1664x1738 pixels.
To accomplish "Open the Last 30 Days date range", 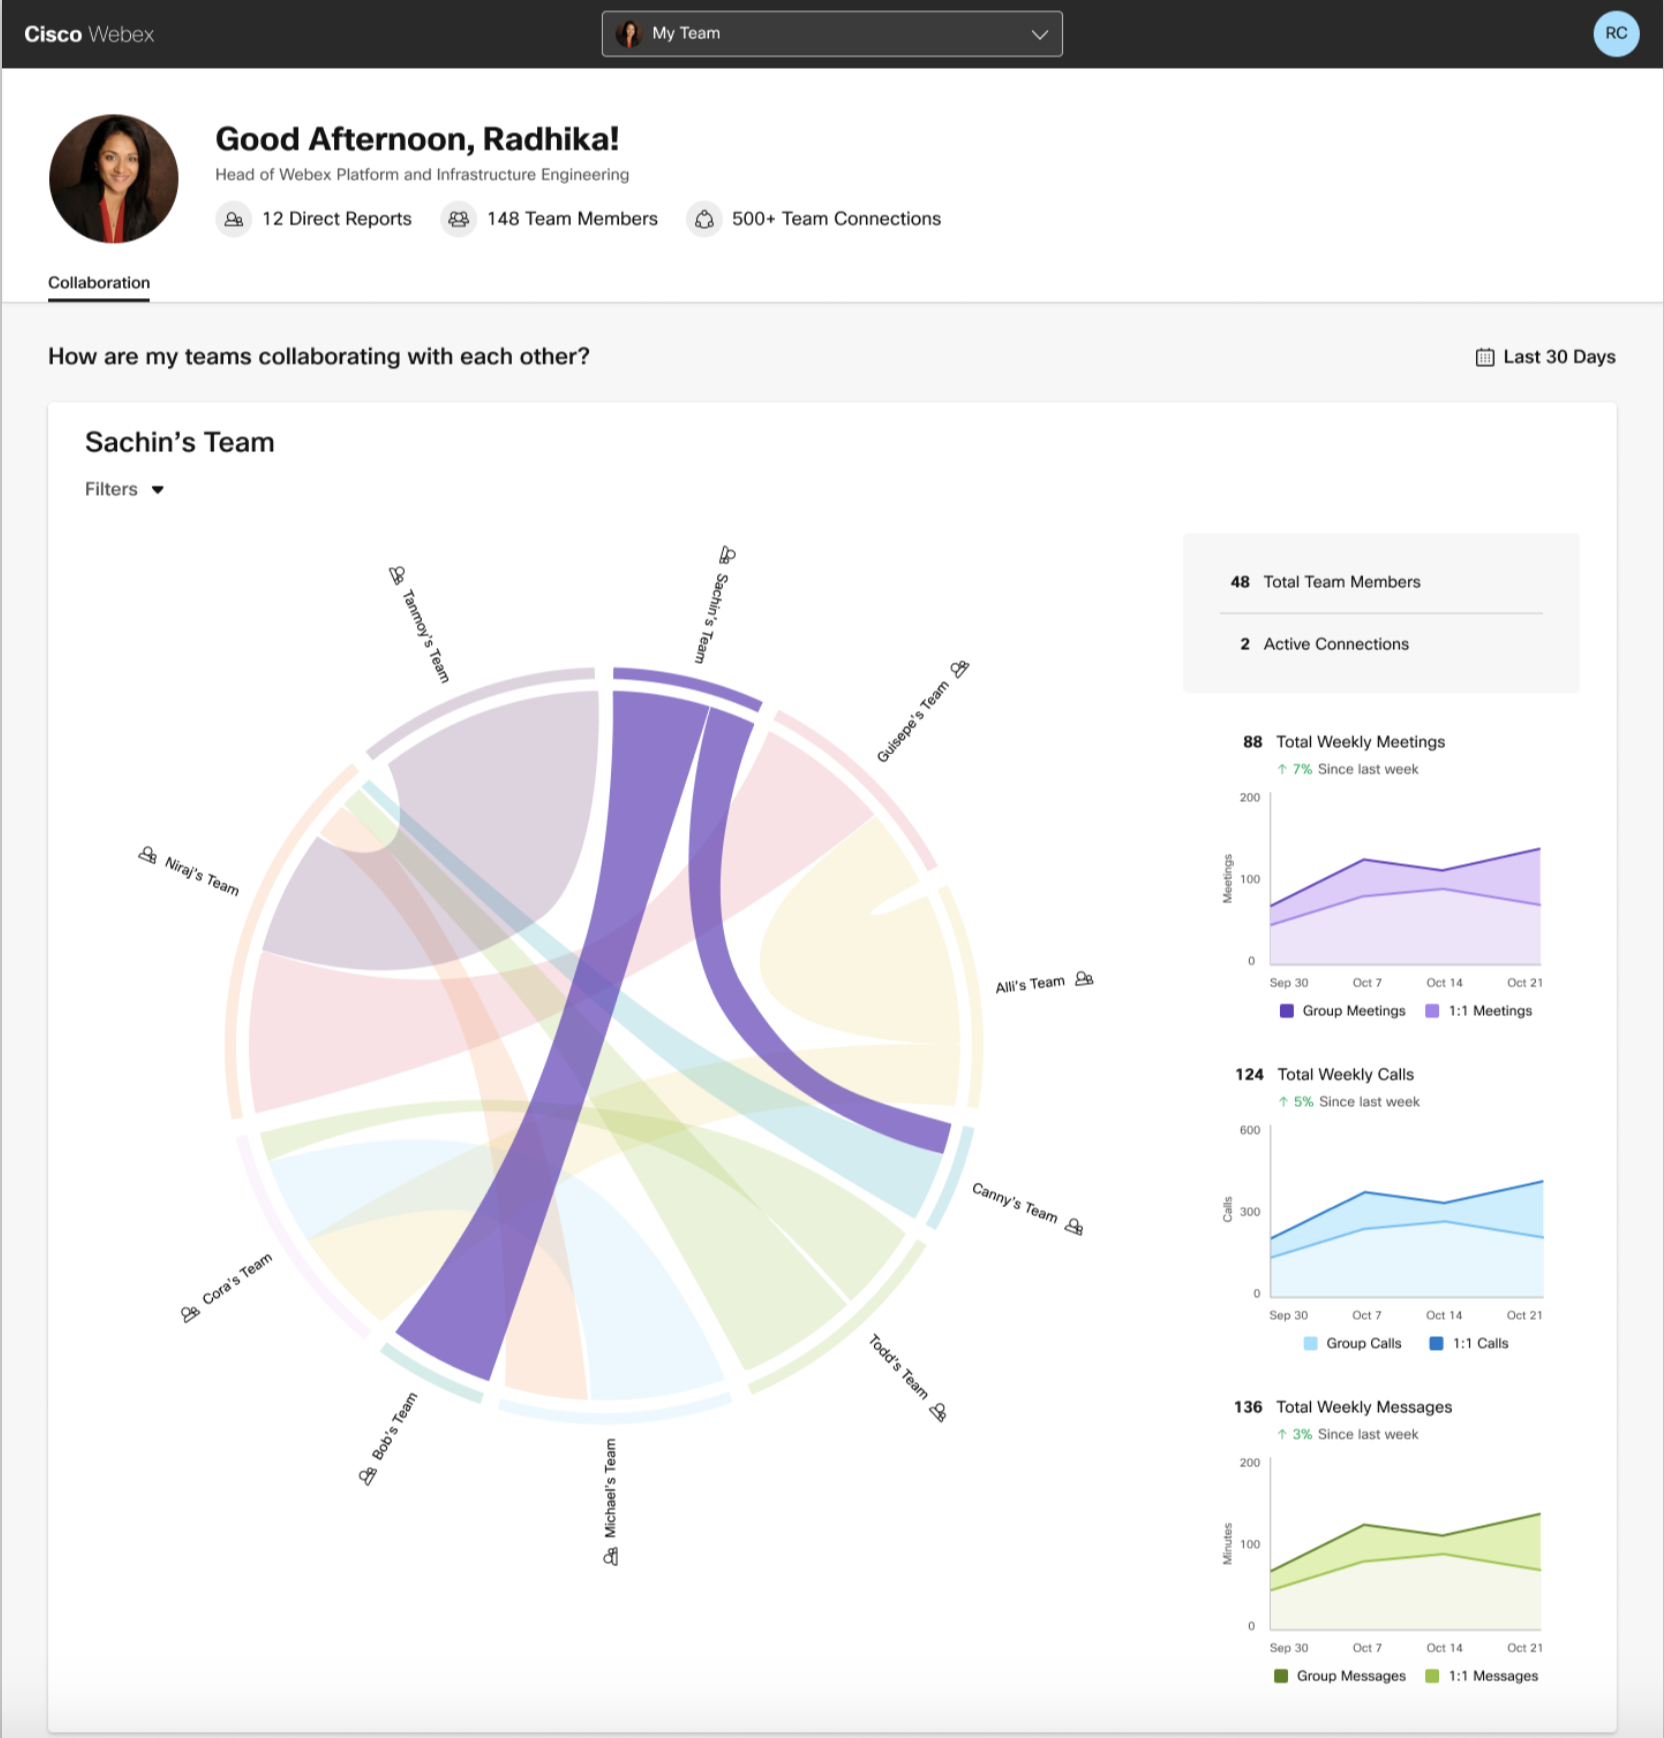I will click(x=1546, y=357).
